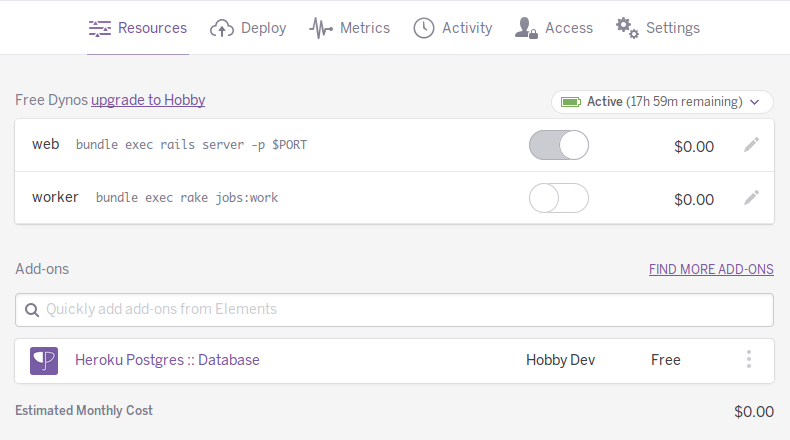Click the Access user lock icon
Image resolution: width=790 pixels, height=440 pixels.
pyautogui.click(x=526, y=28)
